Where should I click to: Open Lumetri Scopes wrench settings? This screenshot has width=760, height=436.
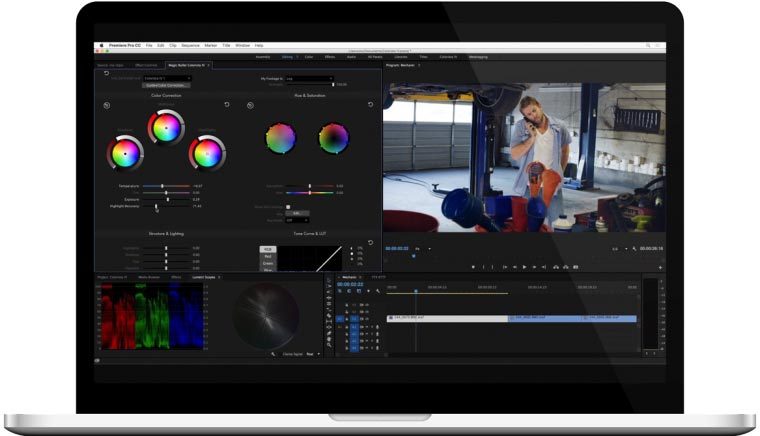[273, 354]
